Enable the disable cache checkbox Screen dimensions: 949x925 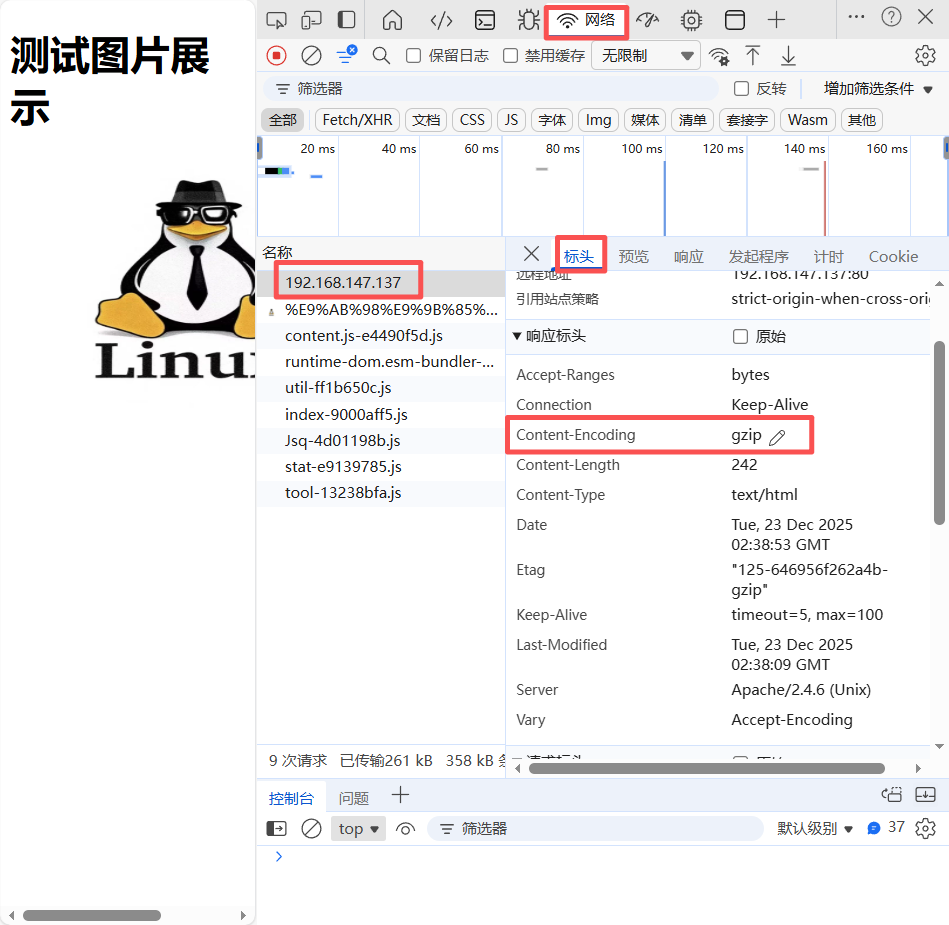click(510, 56)
